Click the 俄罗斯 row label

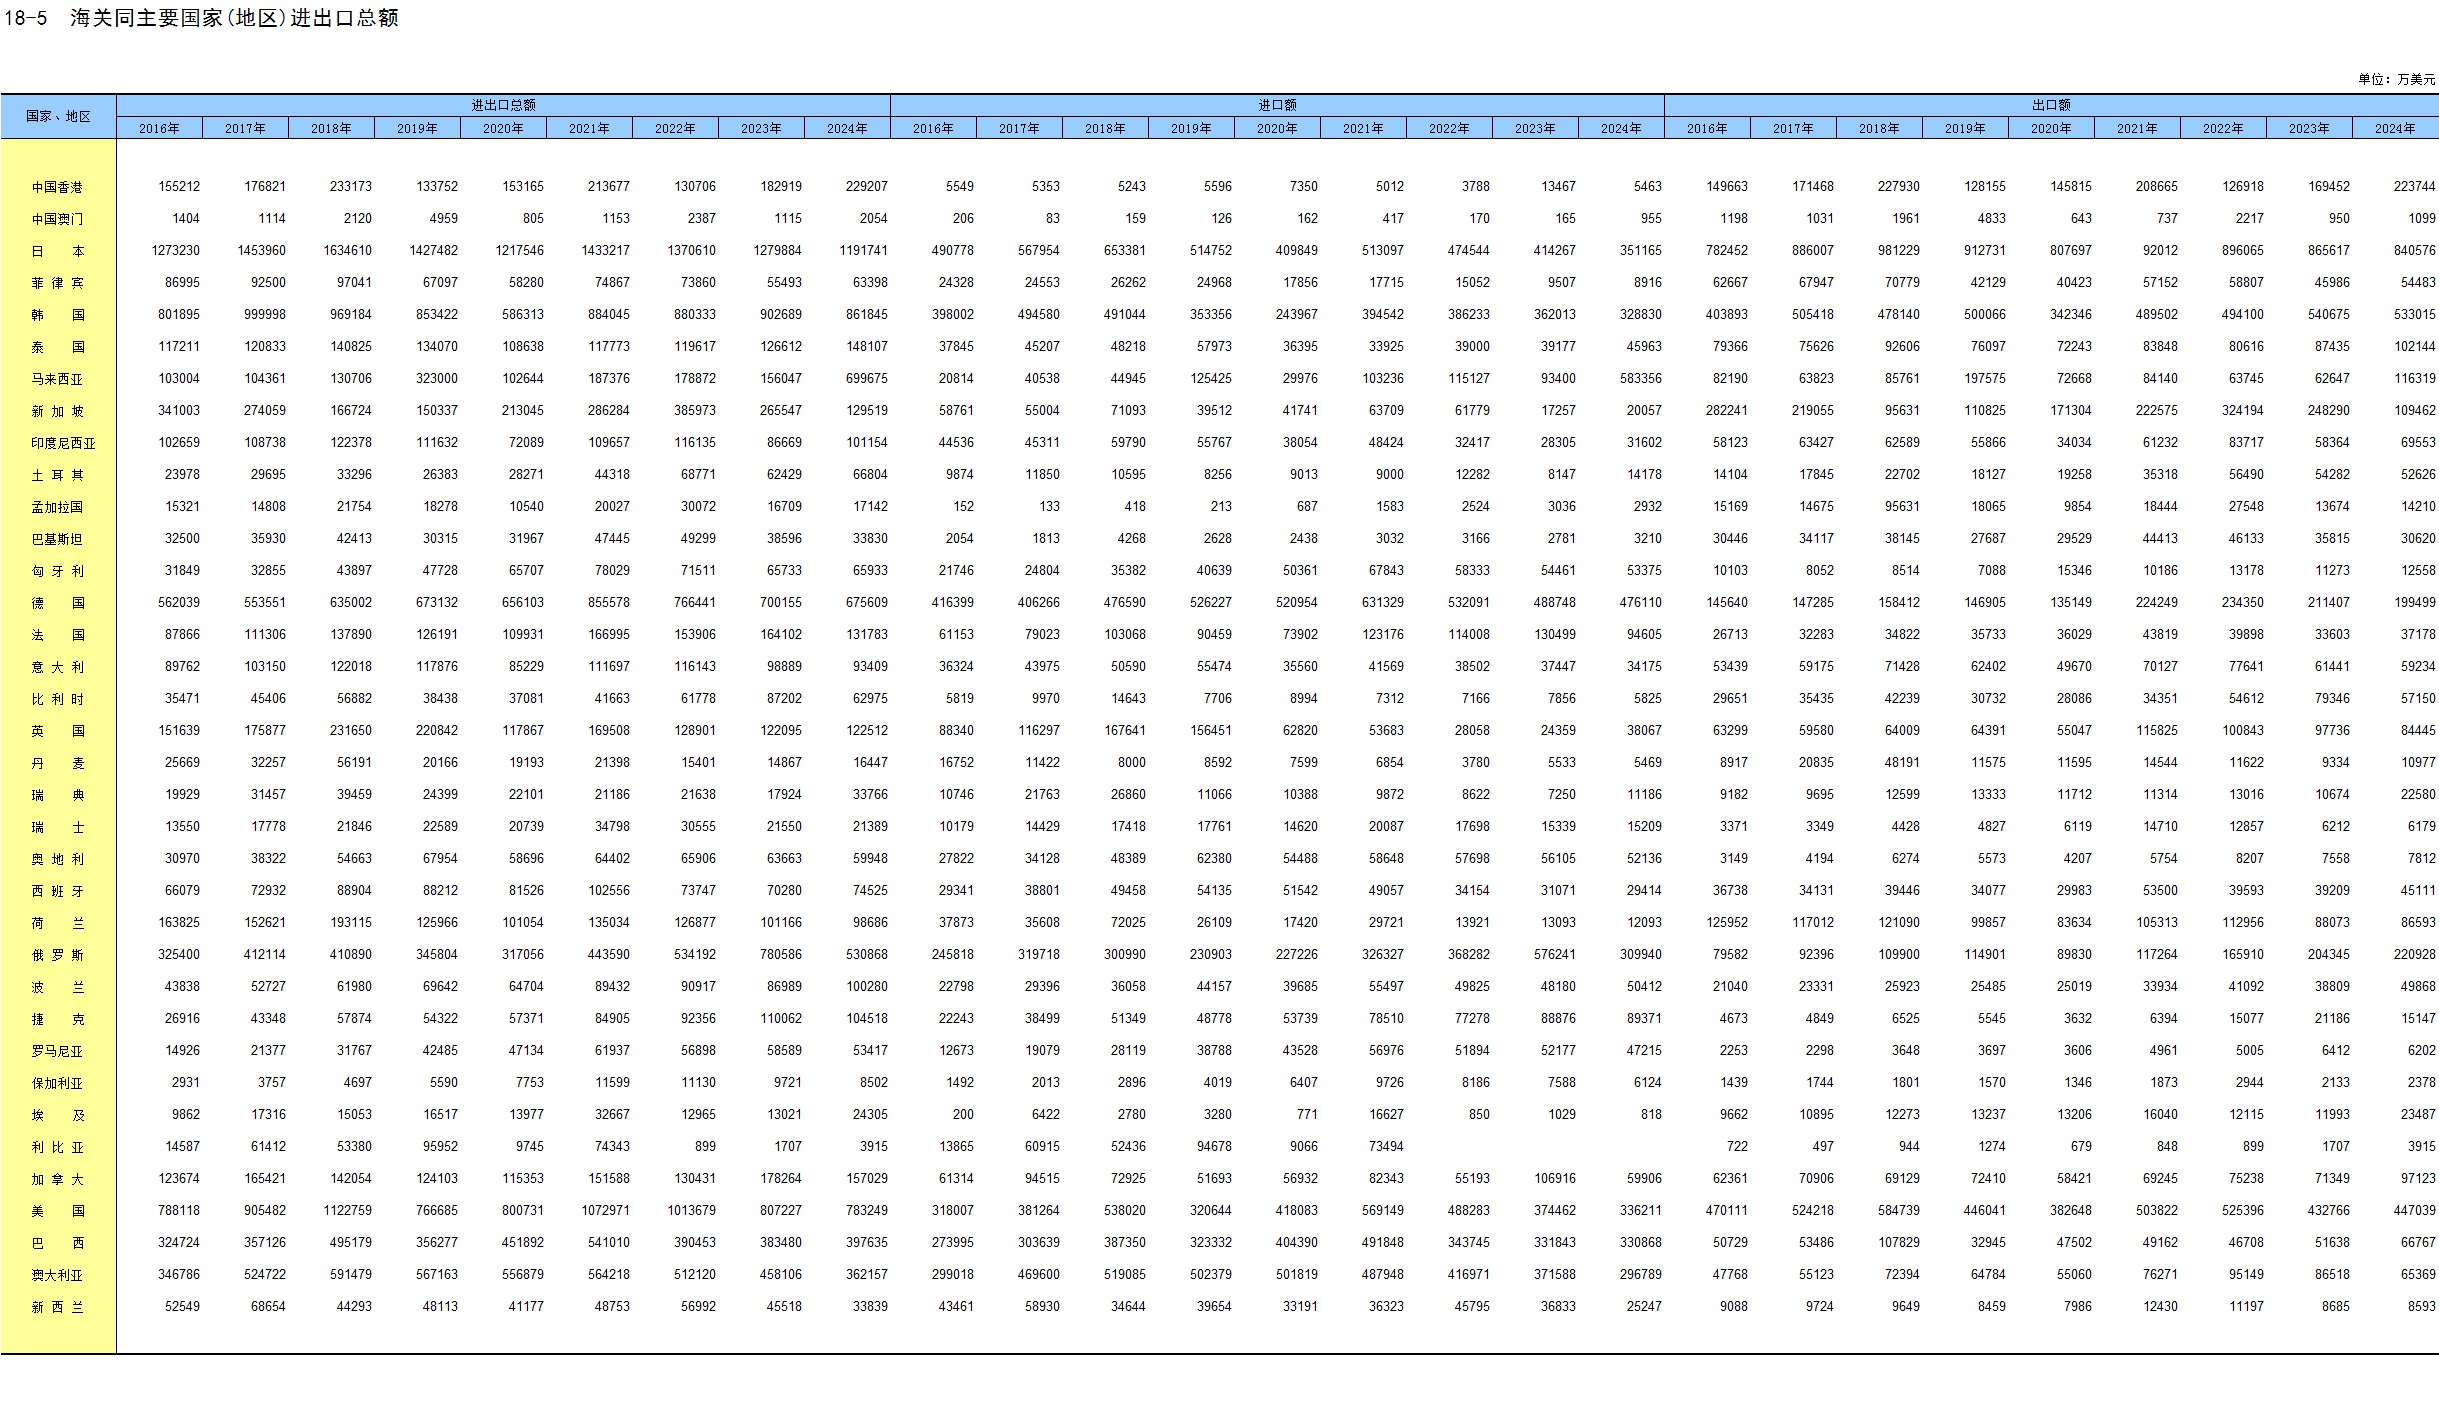[x=57, y=955]
